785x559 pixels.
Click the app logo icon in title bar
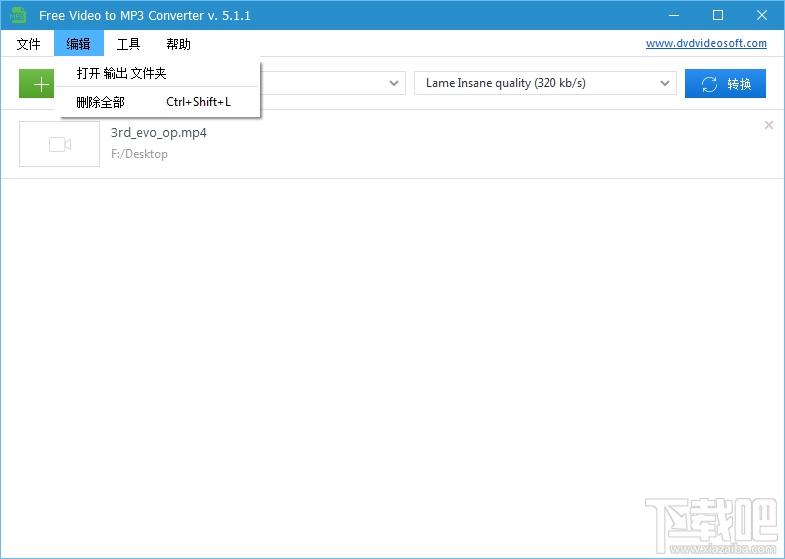[x=18, y=15]
